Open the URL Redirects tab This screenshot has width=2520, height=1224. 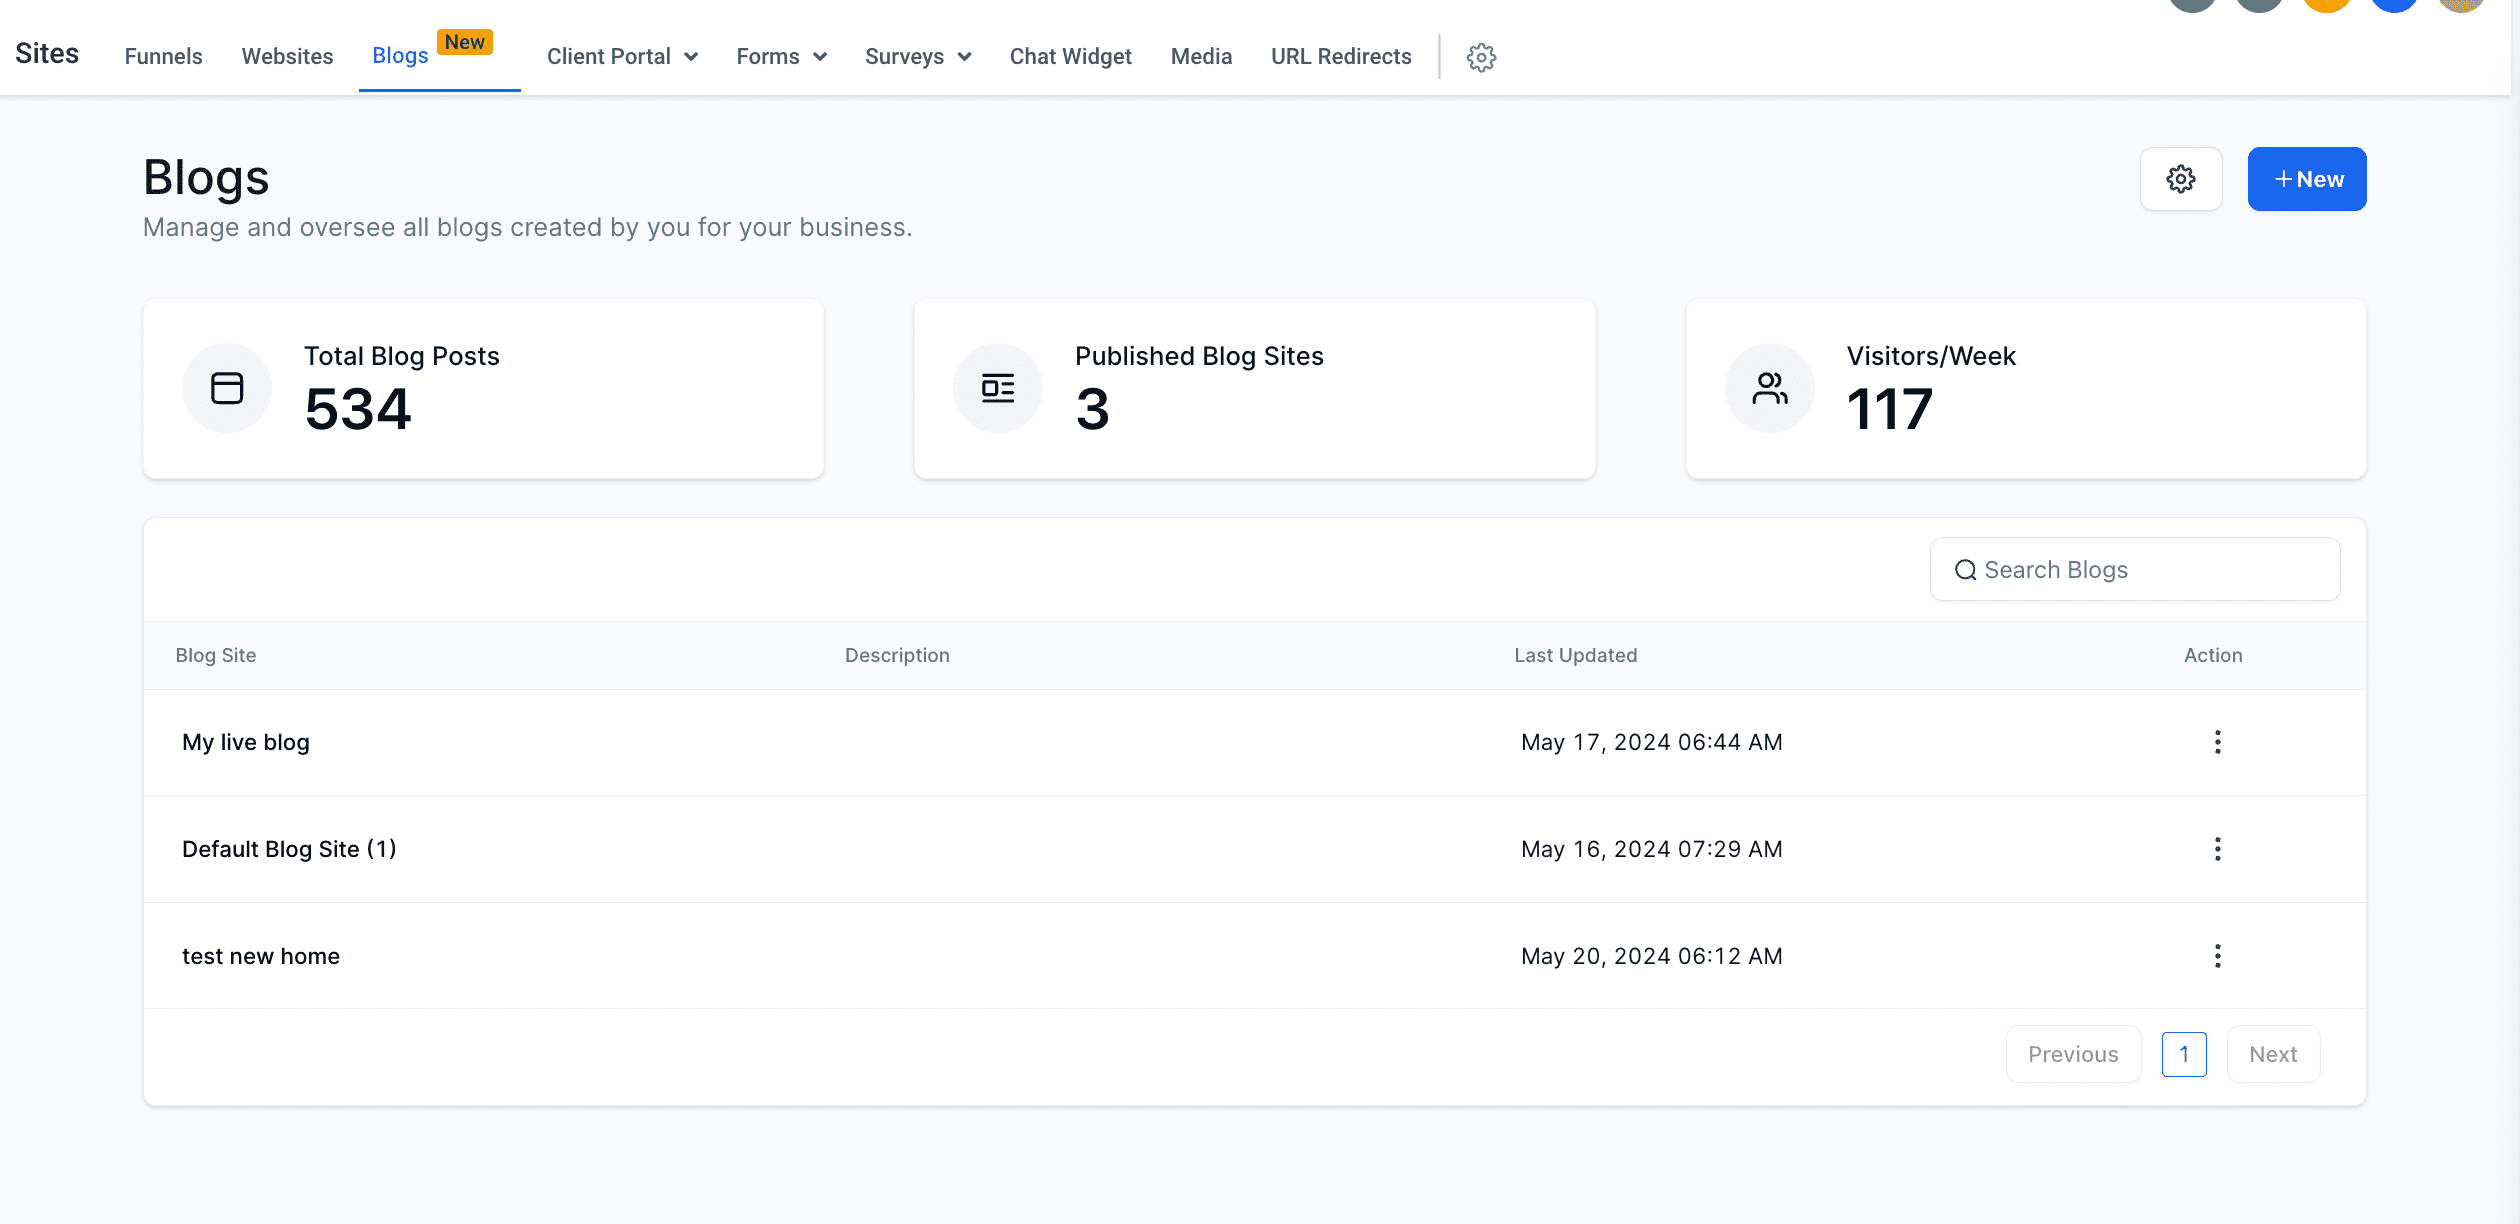(1341, 56)
